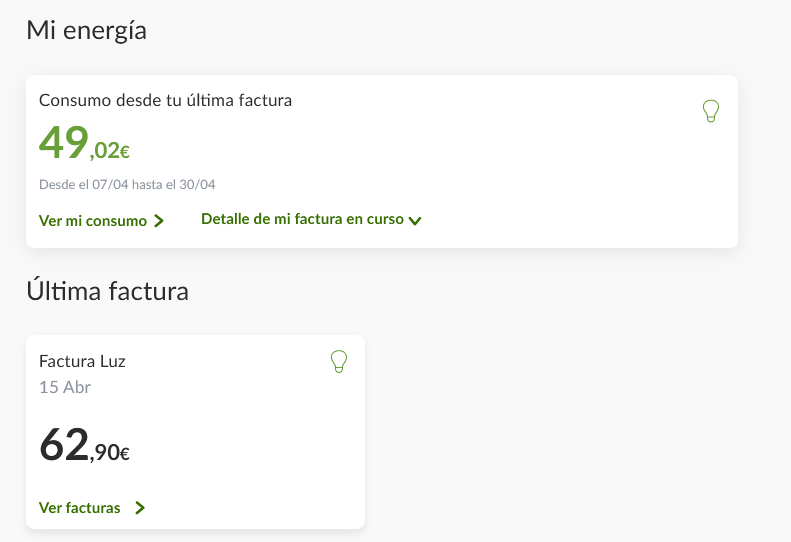Screen dimensions: 791x542
Task: Click the down chevron after Detalle de mi factura
Action: pyautogui.click(x=415, y=220)
